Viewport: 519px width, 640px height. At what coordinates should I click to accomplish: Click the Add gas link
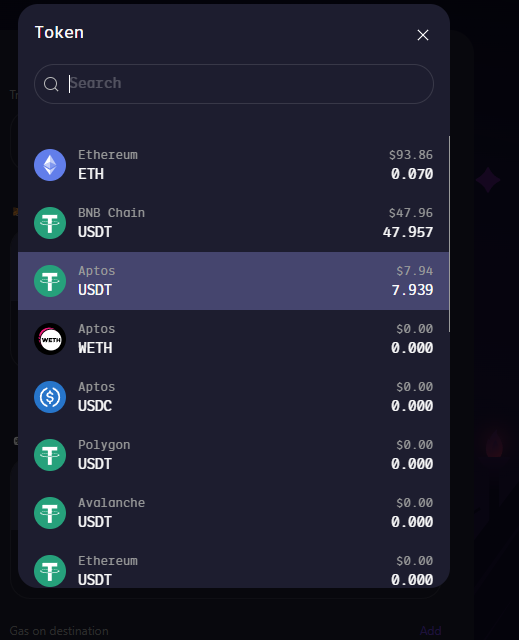click(430, 631)
